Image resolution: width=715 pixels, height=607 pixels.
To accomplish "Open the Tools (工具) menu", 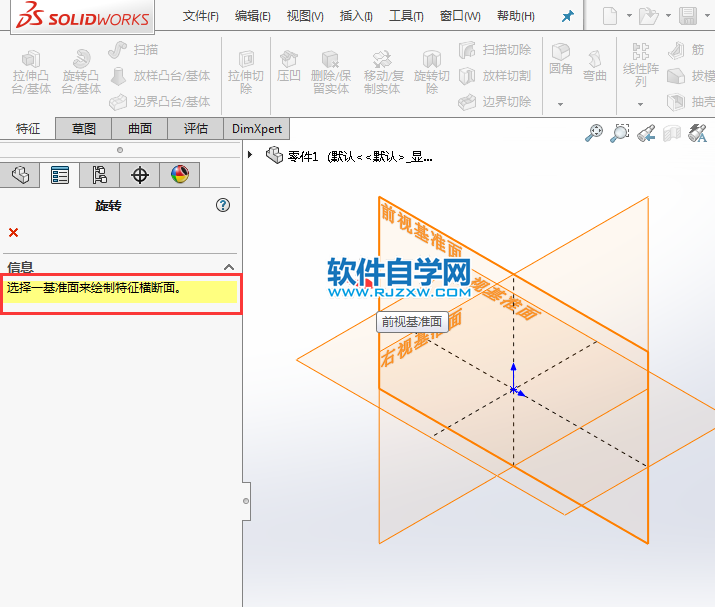I will pos(406,16).
